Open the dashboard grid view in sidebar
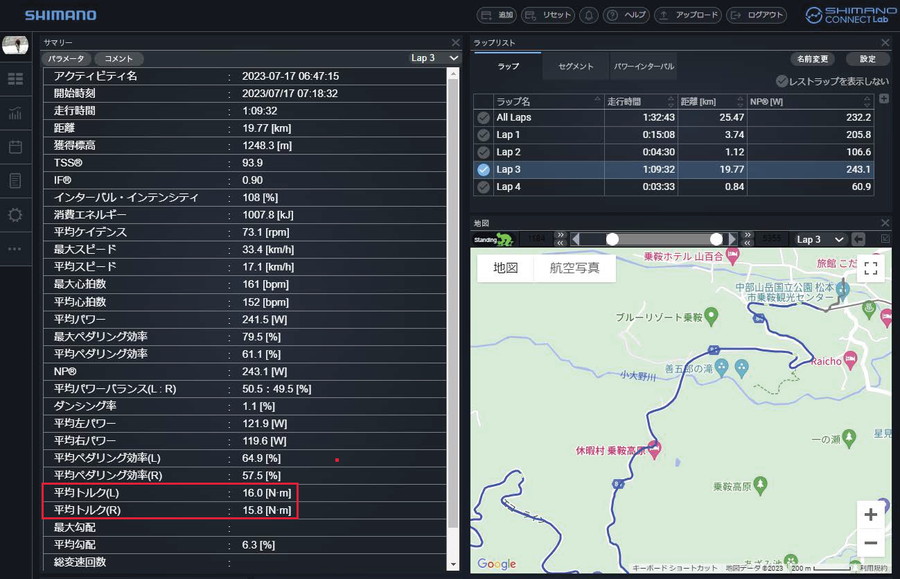Image resolution: width=900 pixels, height=579 pixels. (15, 79)
